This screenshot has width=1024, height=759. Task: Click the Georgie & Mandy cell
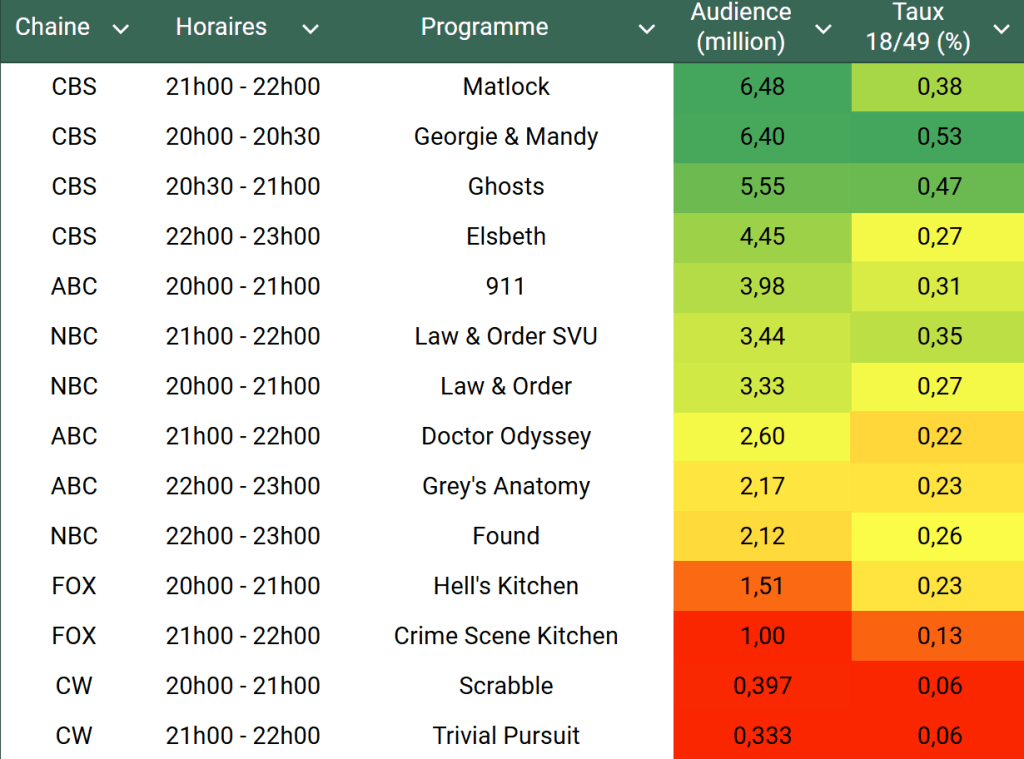(x=506, y=137)
